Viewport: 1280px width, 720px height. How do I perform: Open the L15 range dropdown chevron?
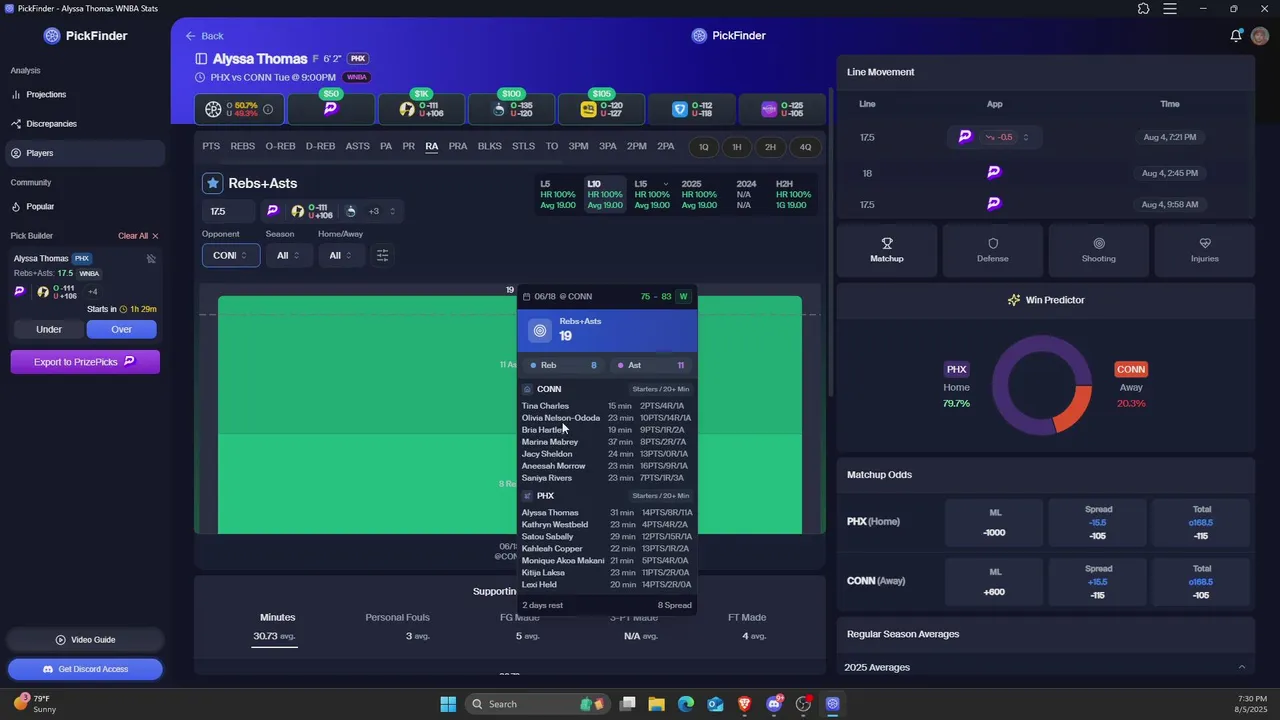[666, 184]
